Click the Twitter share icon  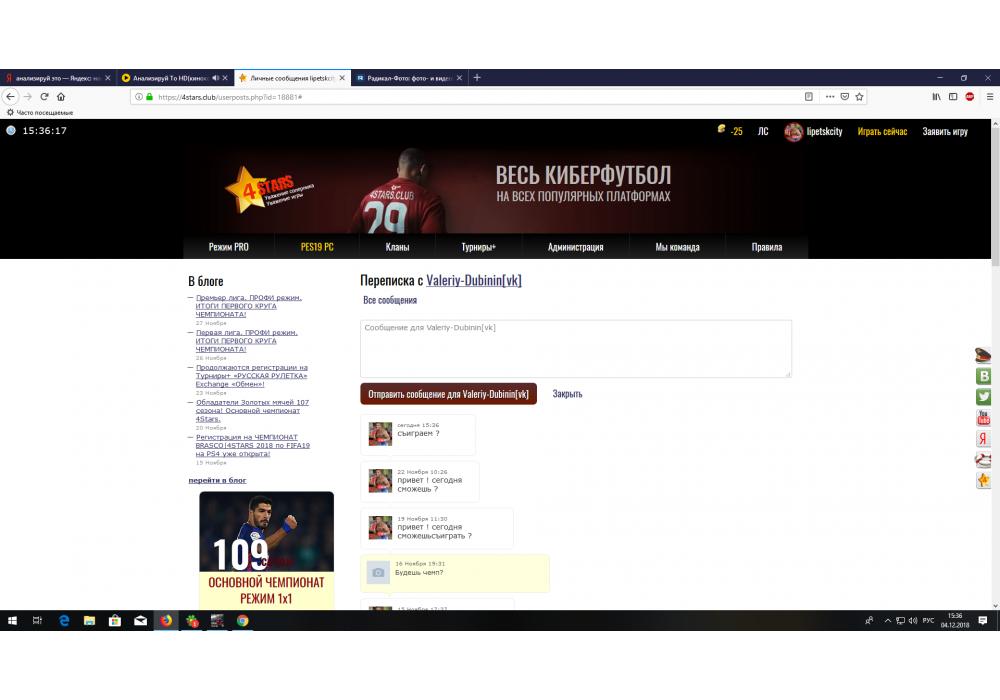983,397
